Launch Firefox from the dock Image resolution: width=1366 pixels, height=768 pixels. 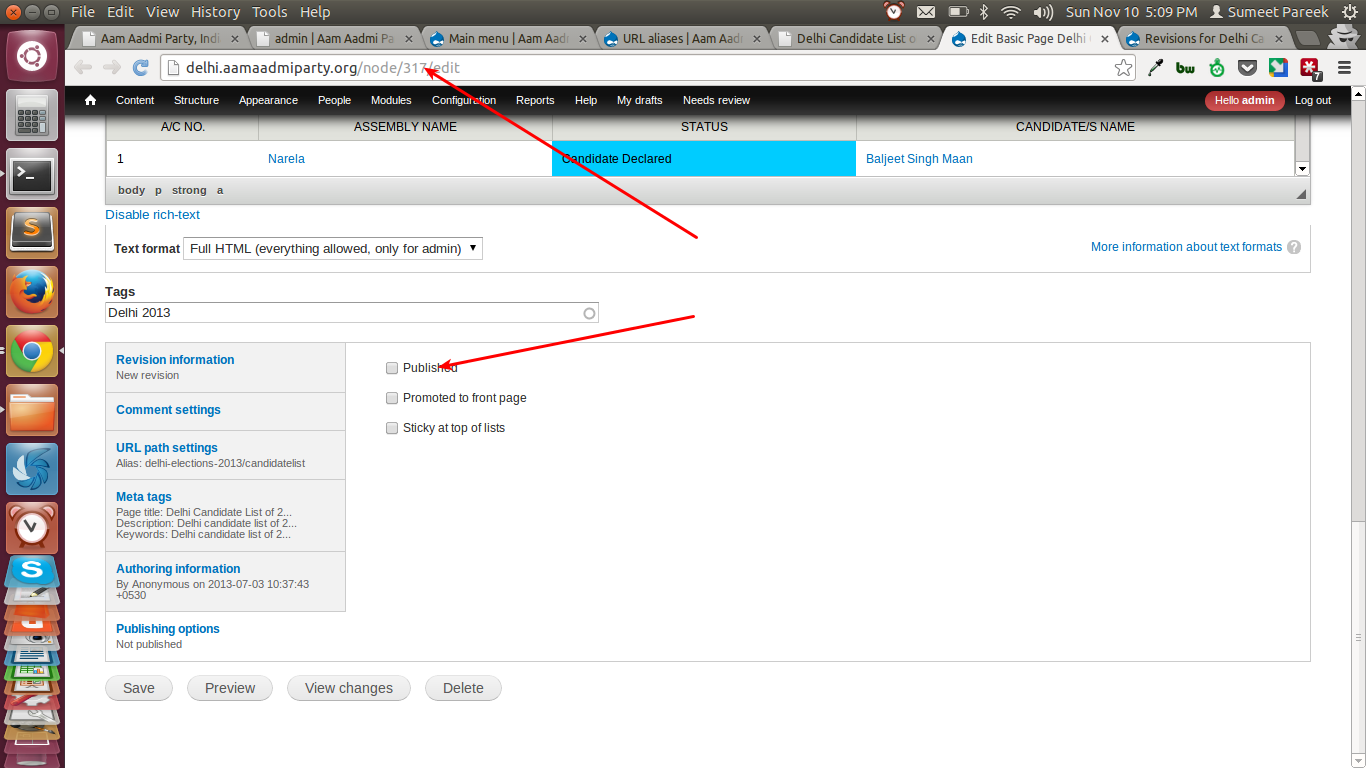click(32, 292)
